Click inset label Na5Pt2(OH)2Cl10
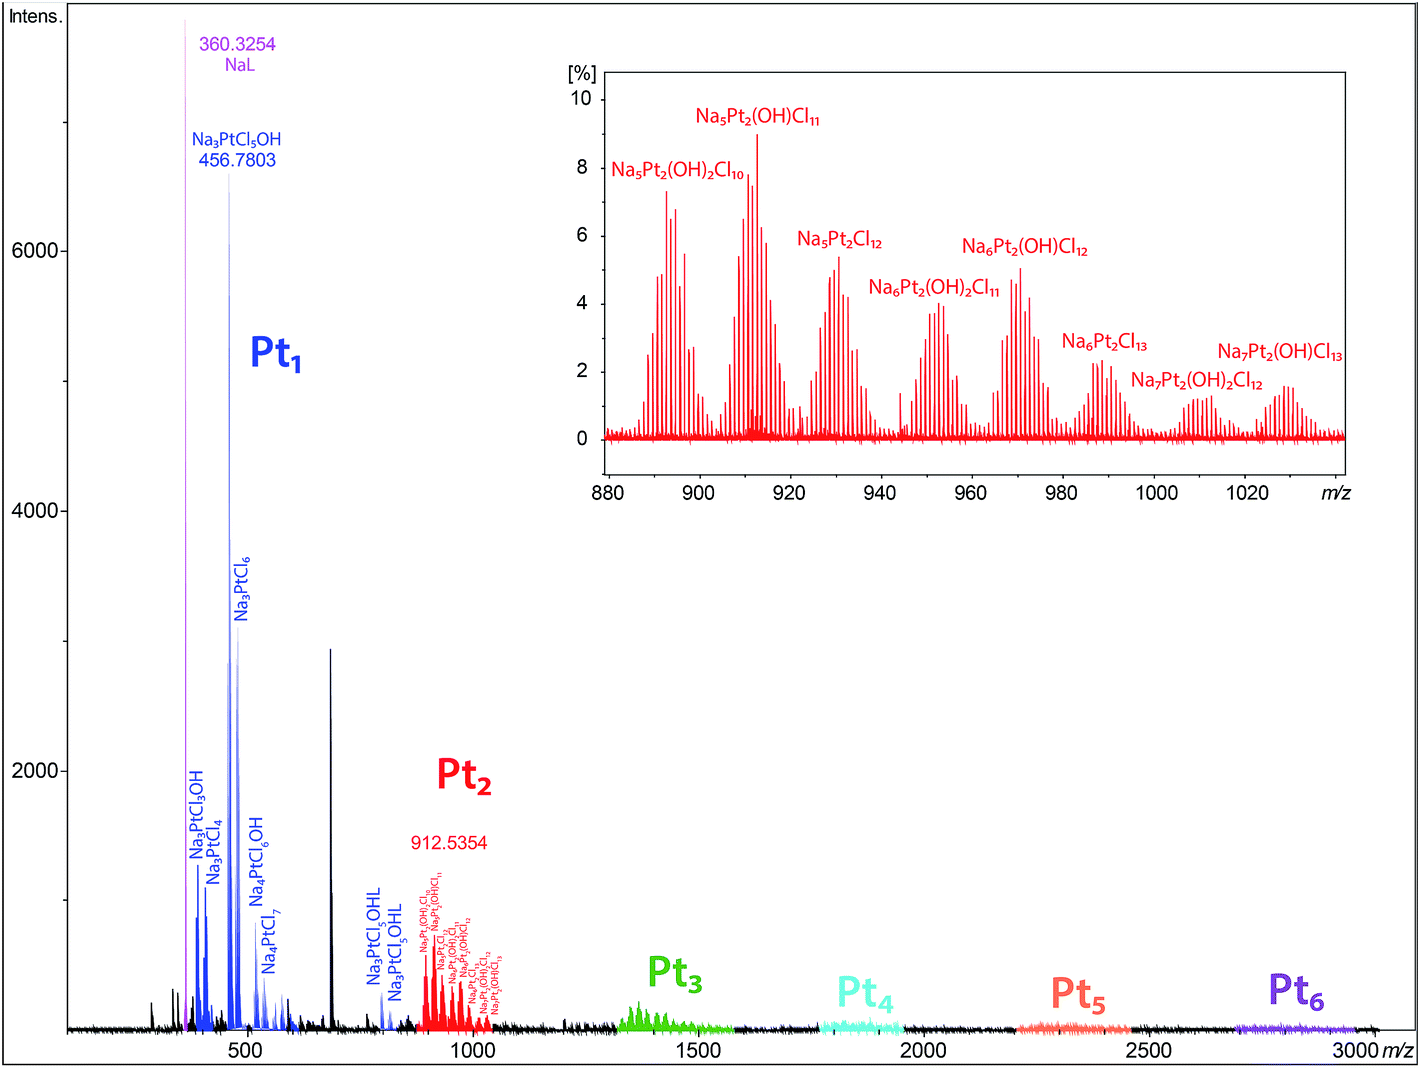Image resolution: width=1421 pixels, height=1068 pixels. coord(678,170)
